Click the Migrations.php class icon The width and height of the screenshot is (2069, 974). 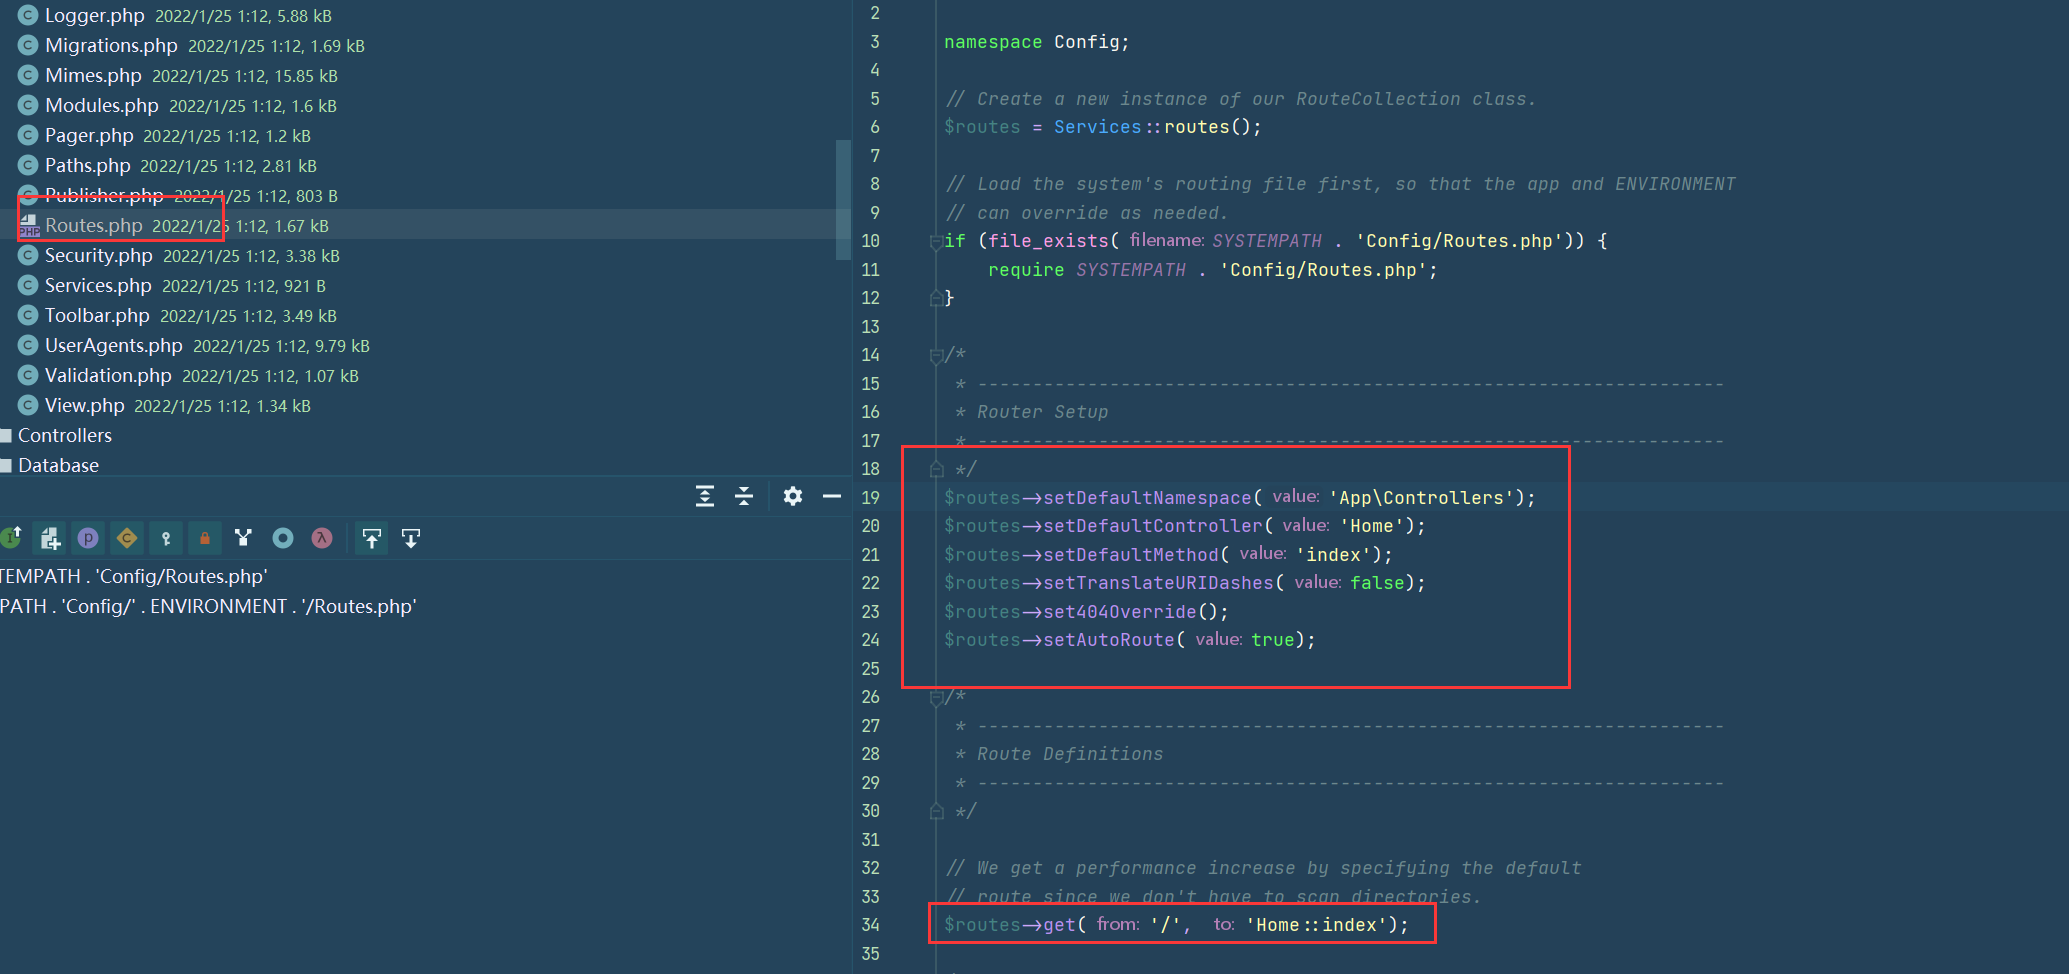28,45
